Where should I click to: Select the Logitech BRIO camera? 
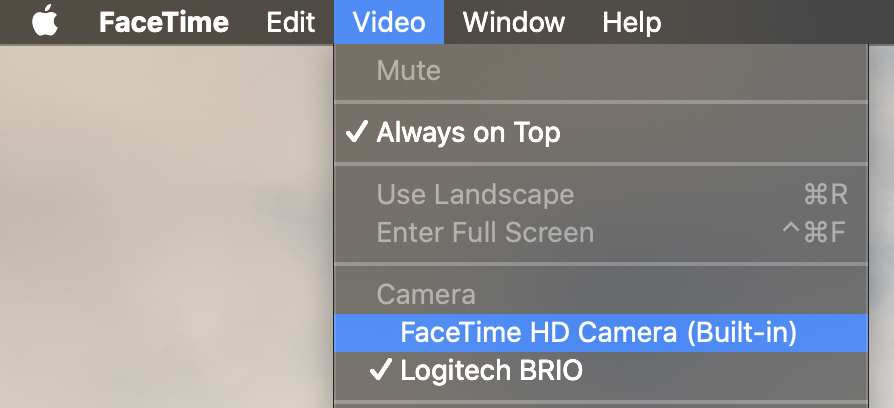pyautogui.click(x=601, y=371)
